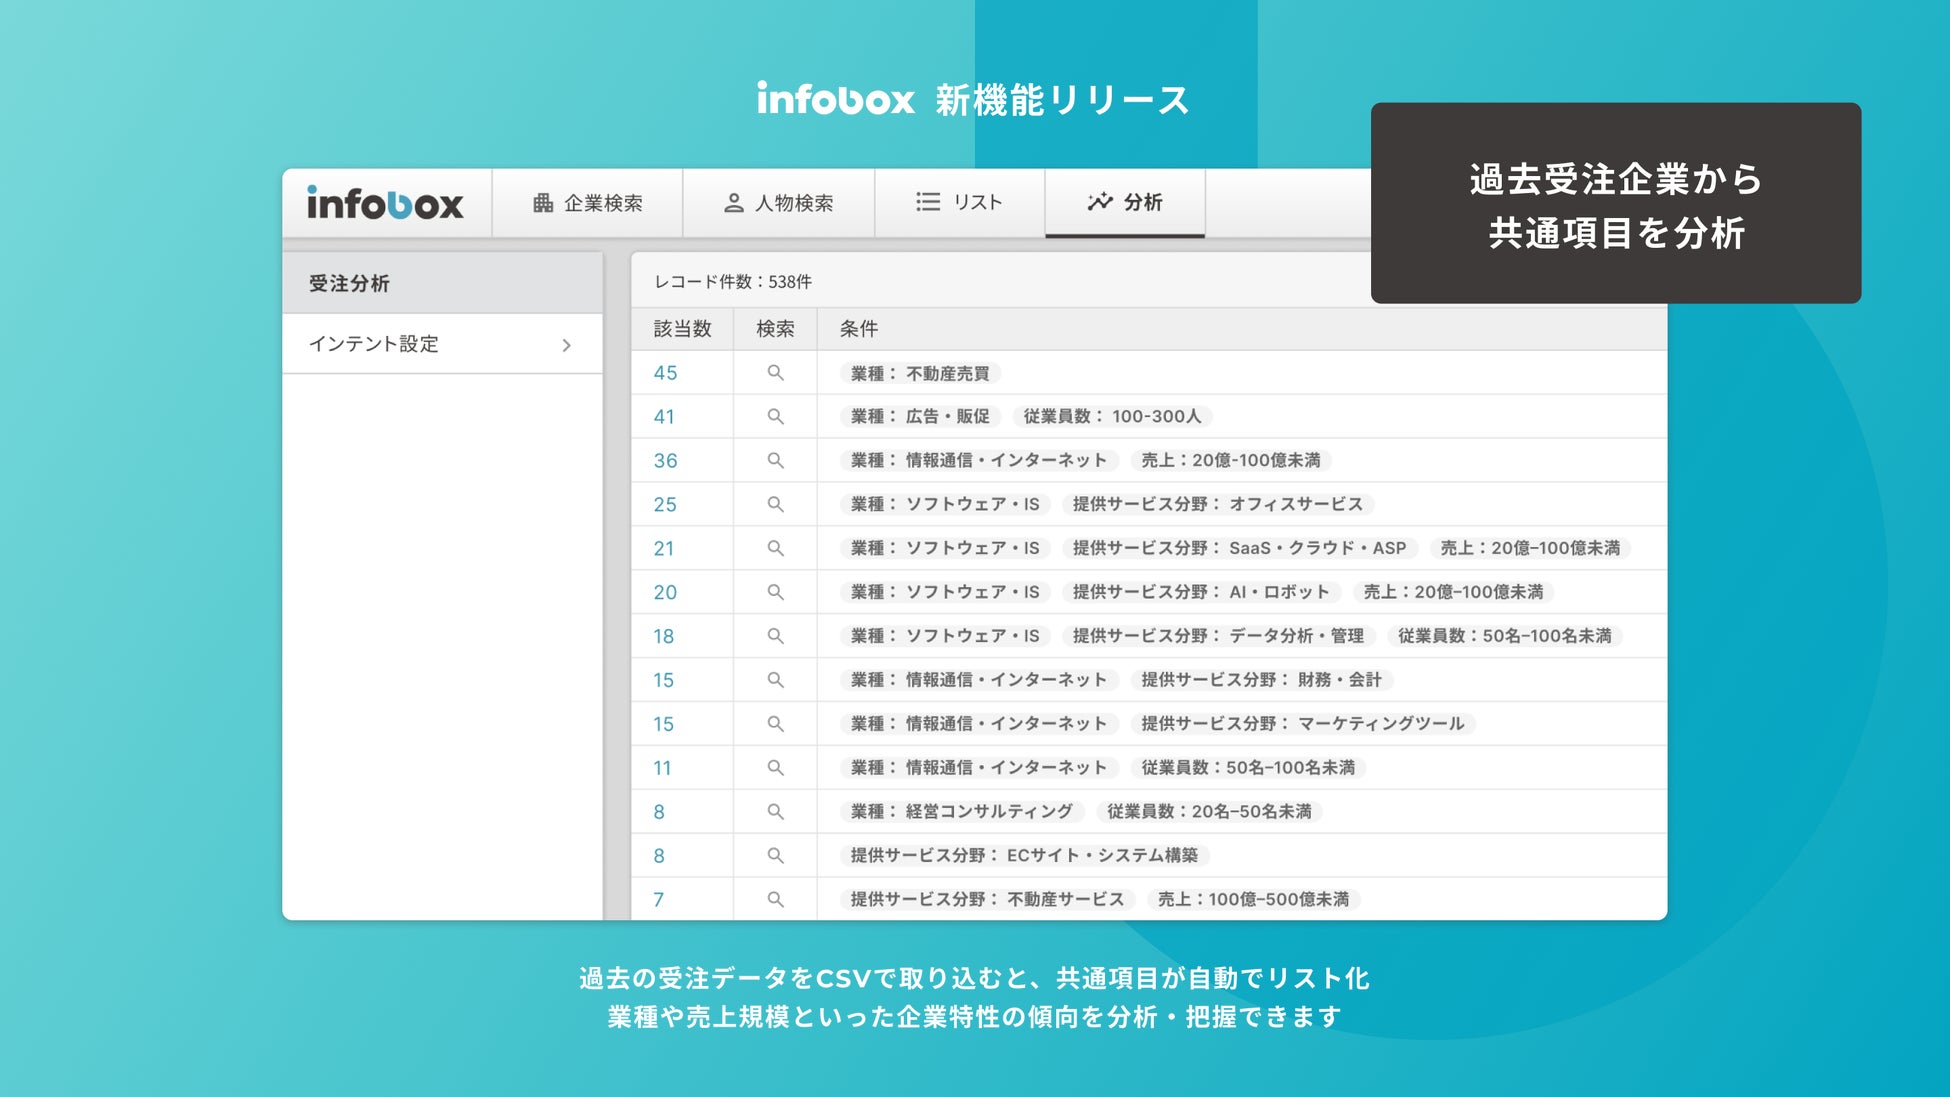Click search icon in SaaS・クラウド・ASP row
This screenshot has width=1950, height=1097.
(775, 548)
